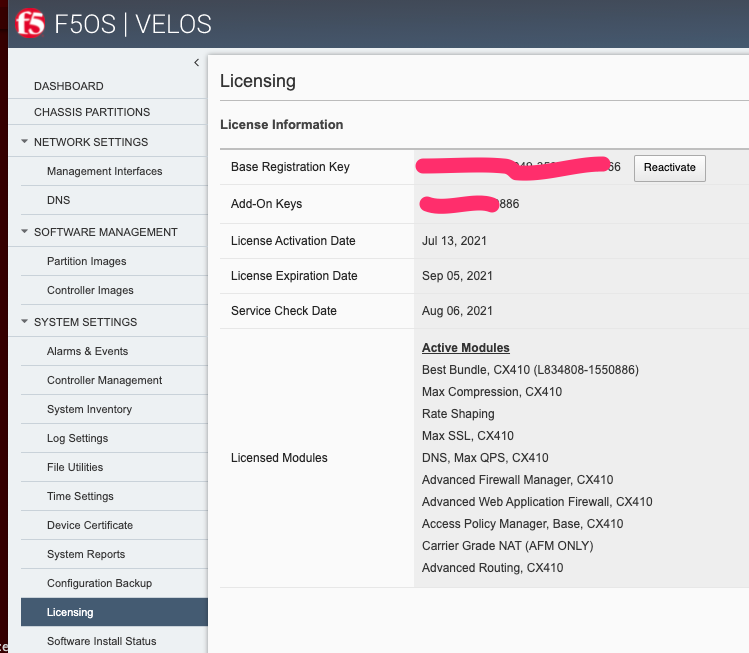Open Device Certificate page
Image resolution: width=749 pixels, height=653 pixels.
pos(90,525)
